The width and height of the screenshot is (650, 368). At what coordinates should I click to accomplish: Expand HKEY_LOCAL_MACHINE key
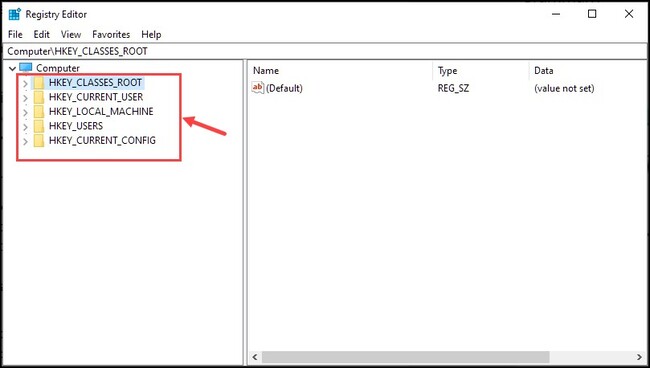click(25, 112)
